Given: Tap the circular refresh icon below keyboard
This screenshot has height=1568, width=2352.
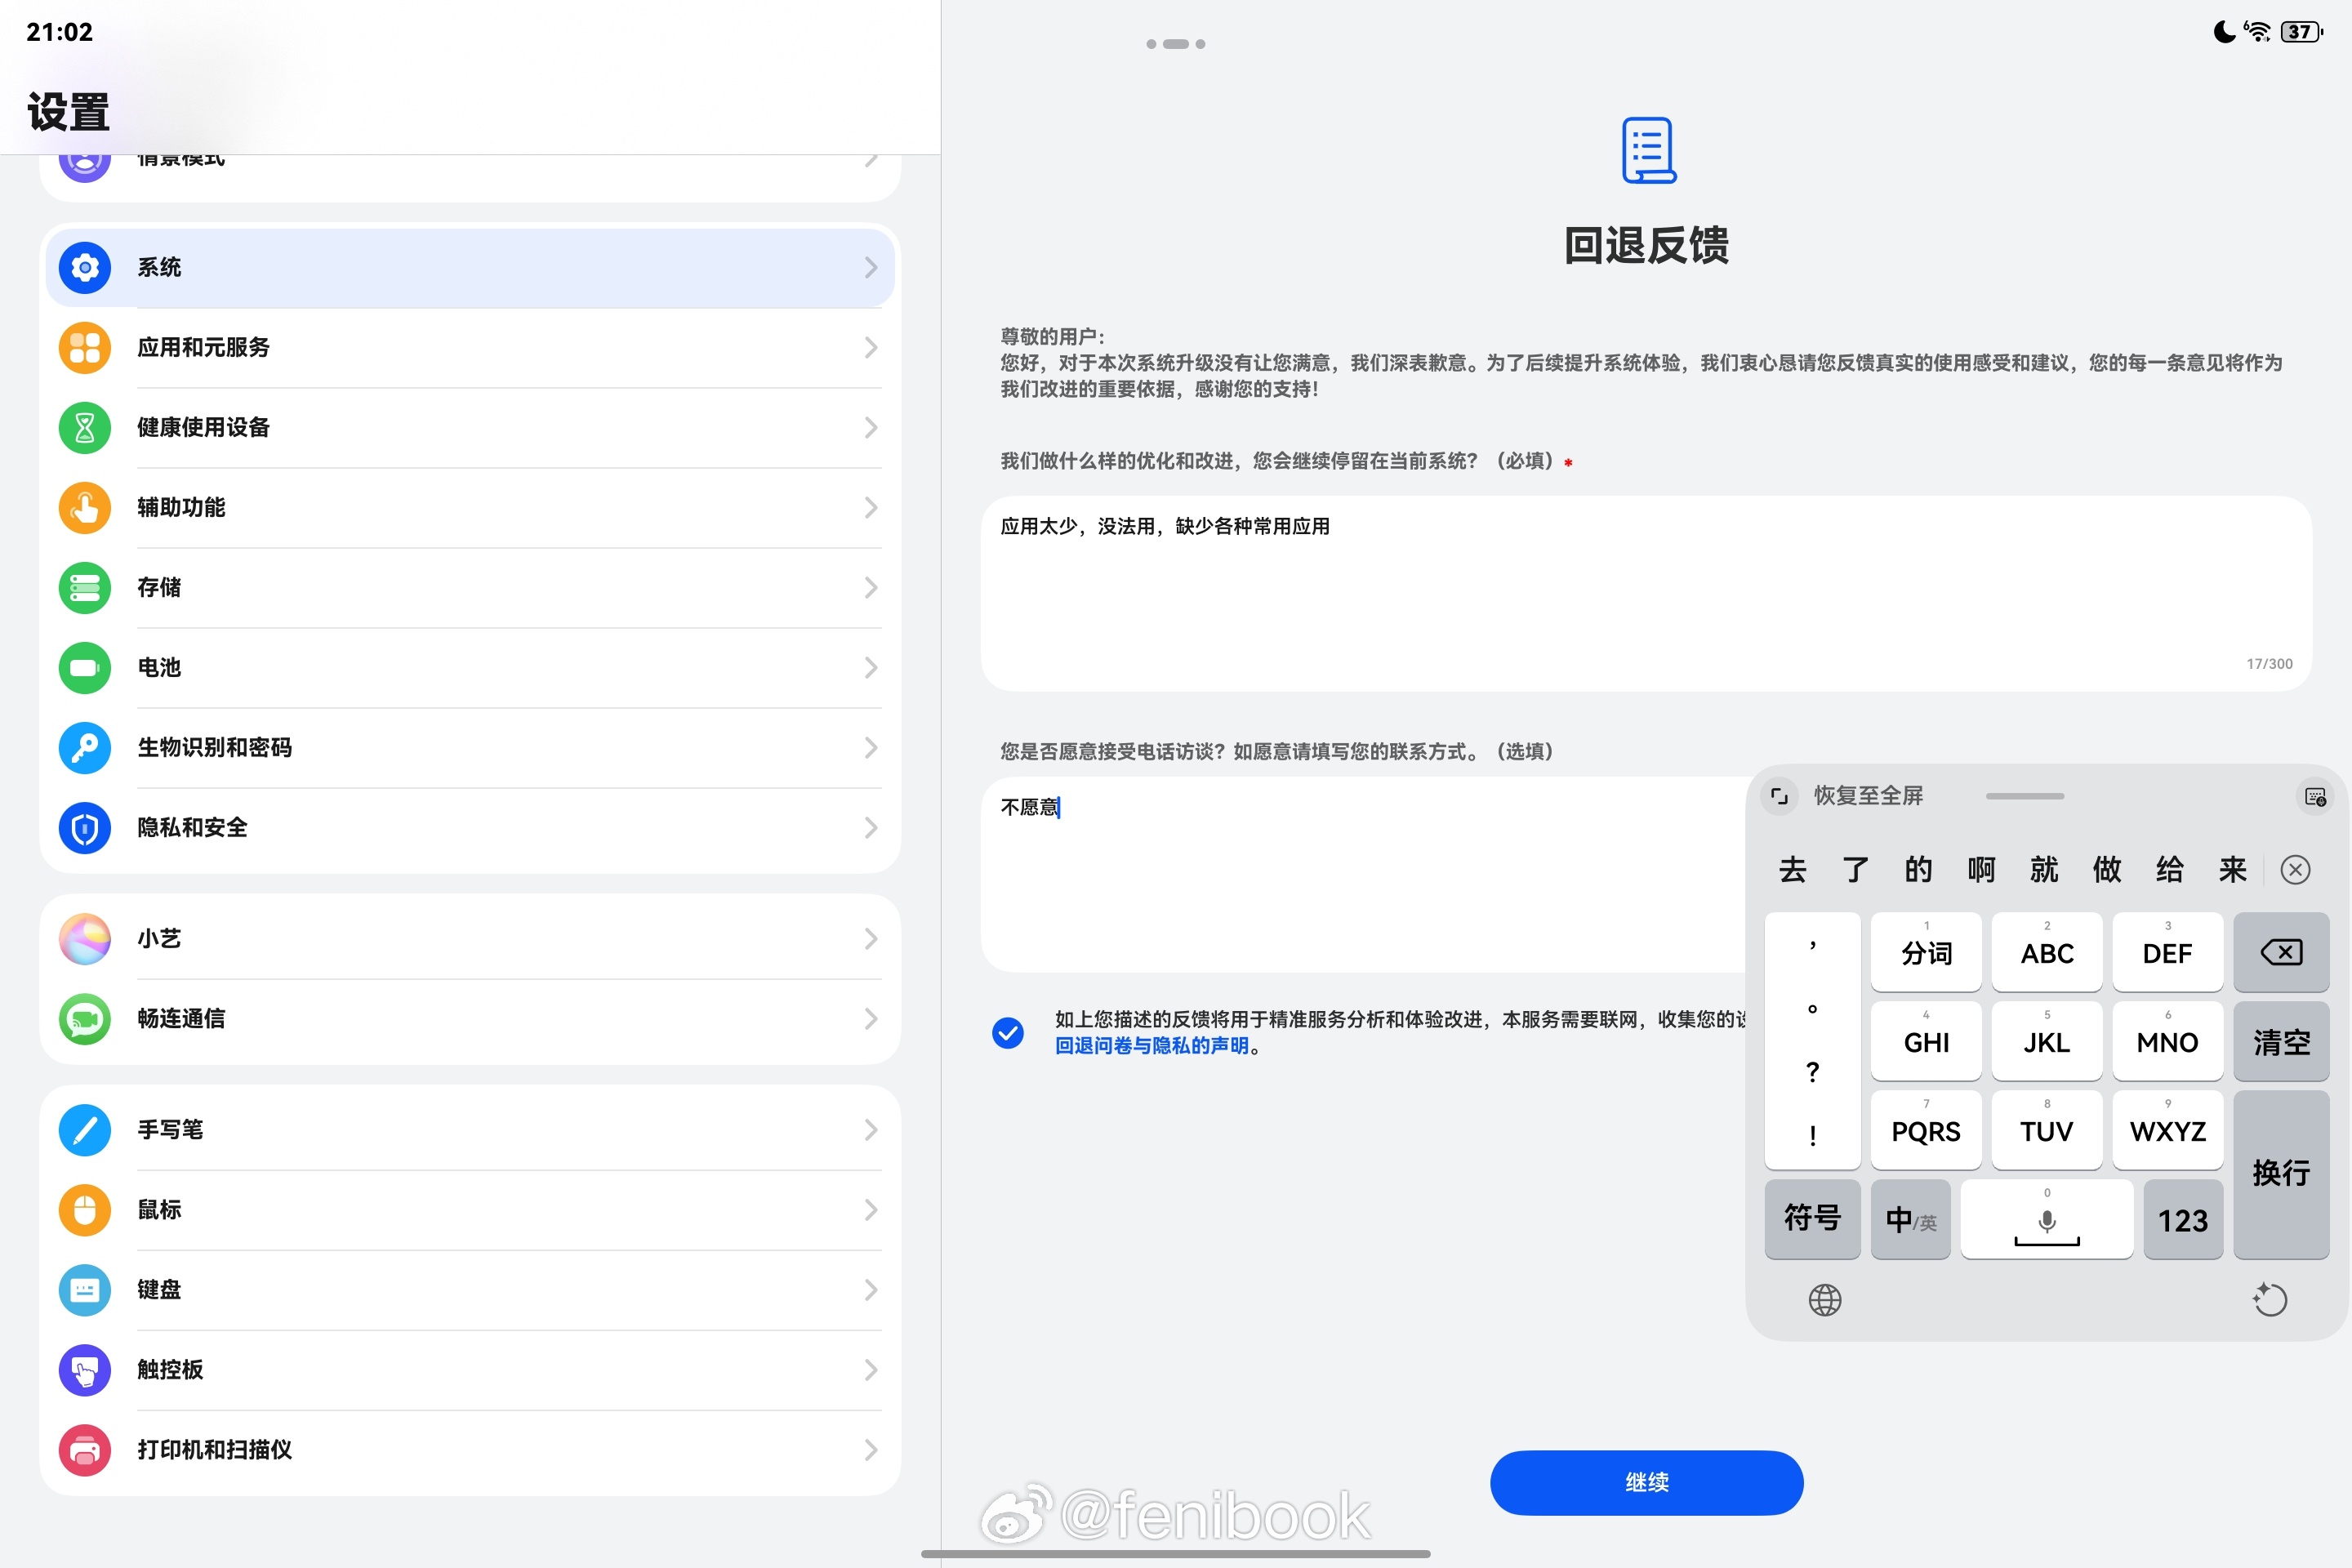Looking at the screenshot, I should [2269, 1300].
